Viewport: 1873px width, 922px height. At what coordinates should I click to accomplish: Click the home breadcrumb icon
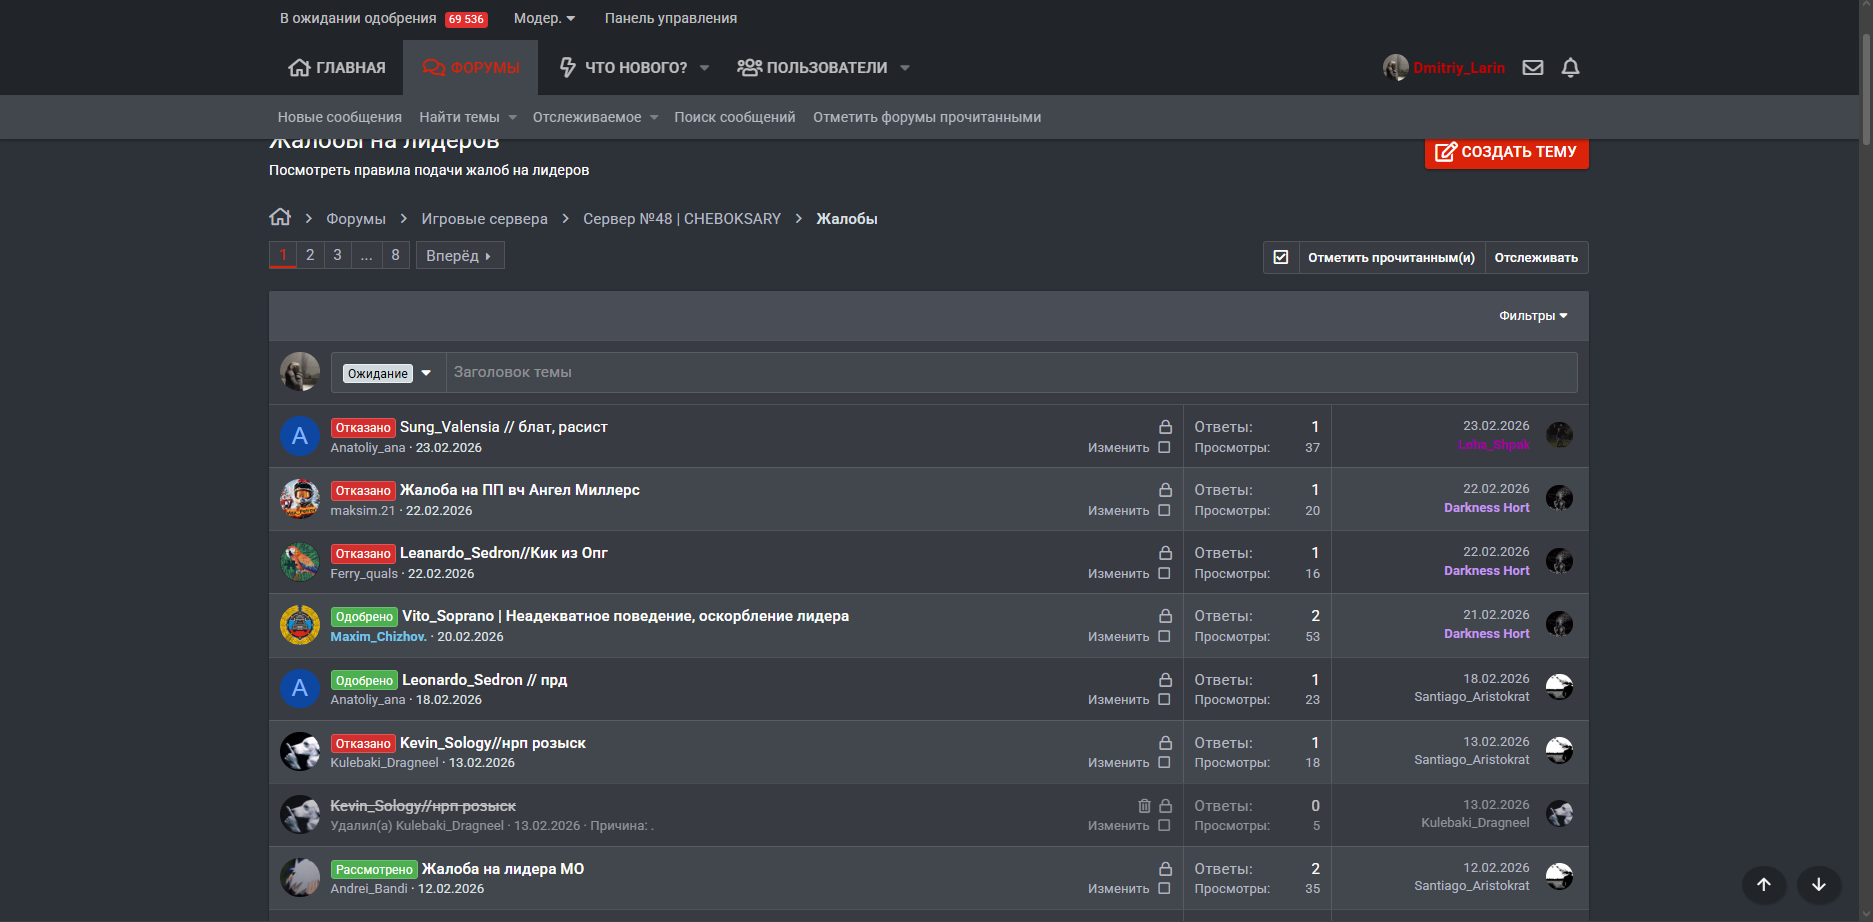pos(280,217)
